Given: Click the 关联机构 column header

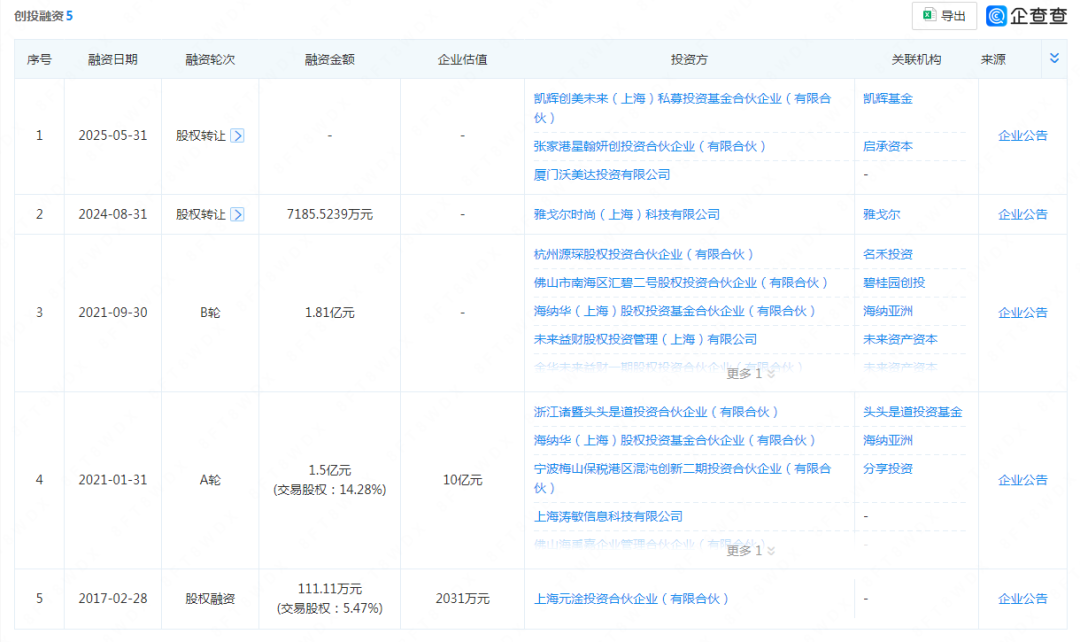Looking at the screenshot, I should (x=916, y=59).
